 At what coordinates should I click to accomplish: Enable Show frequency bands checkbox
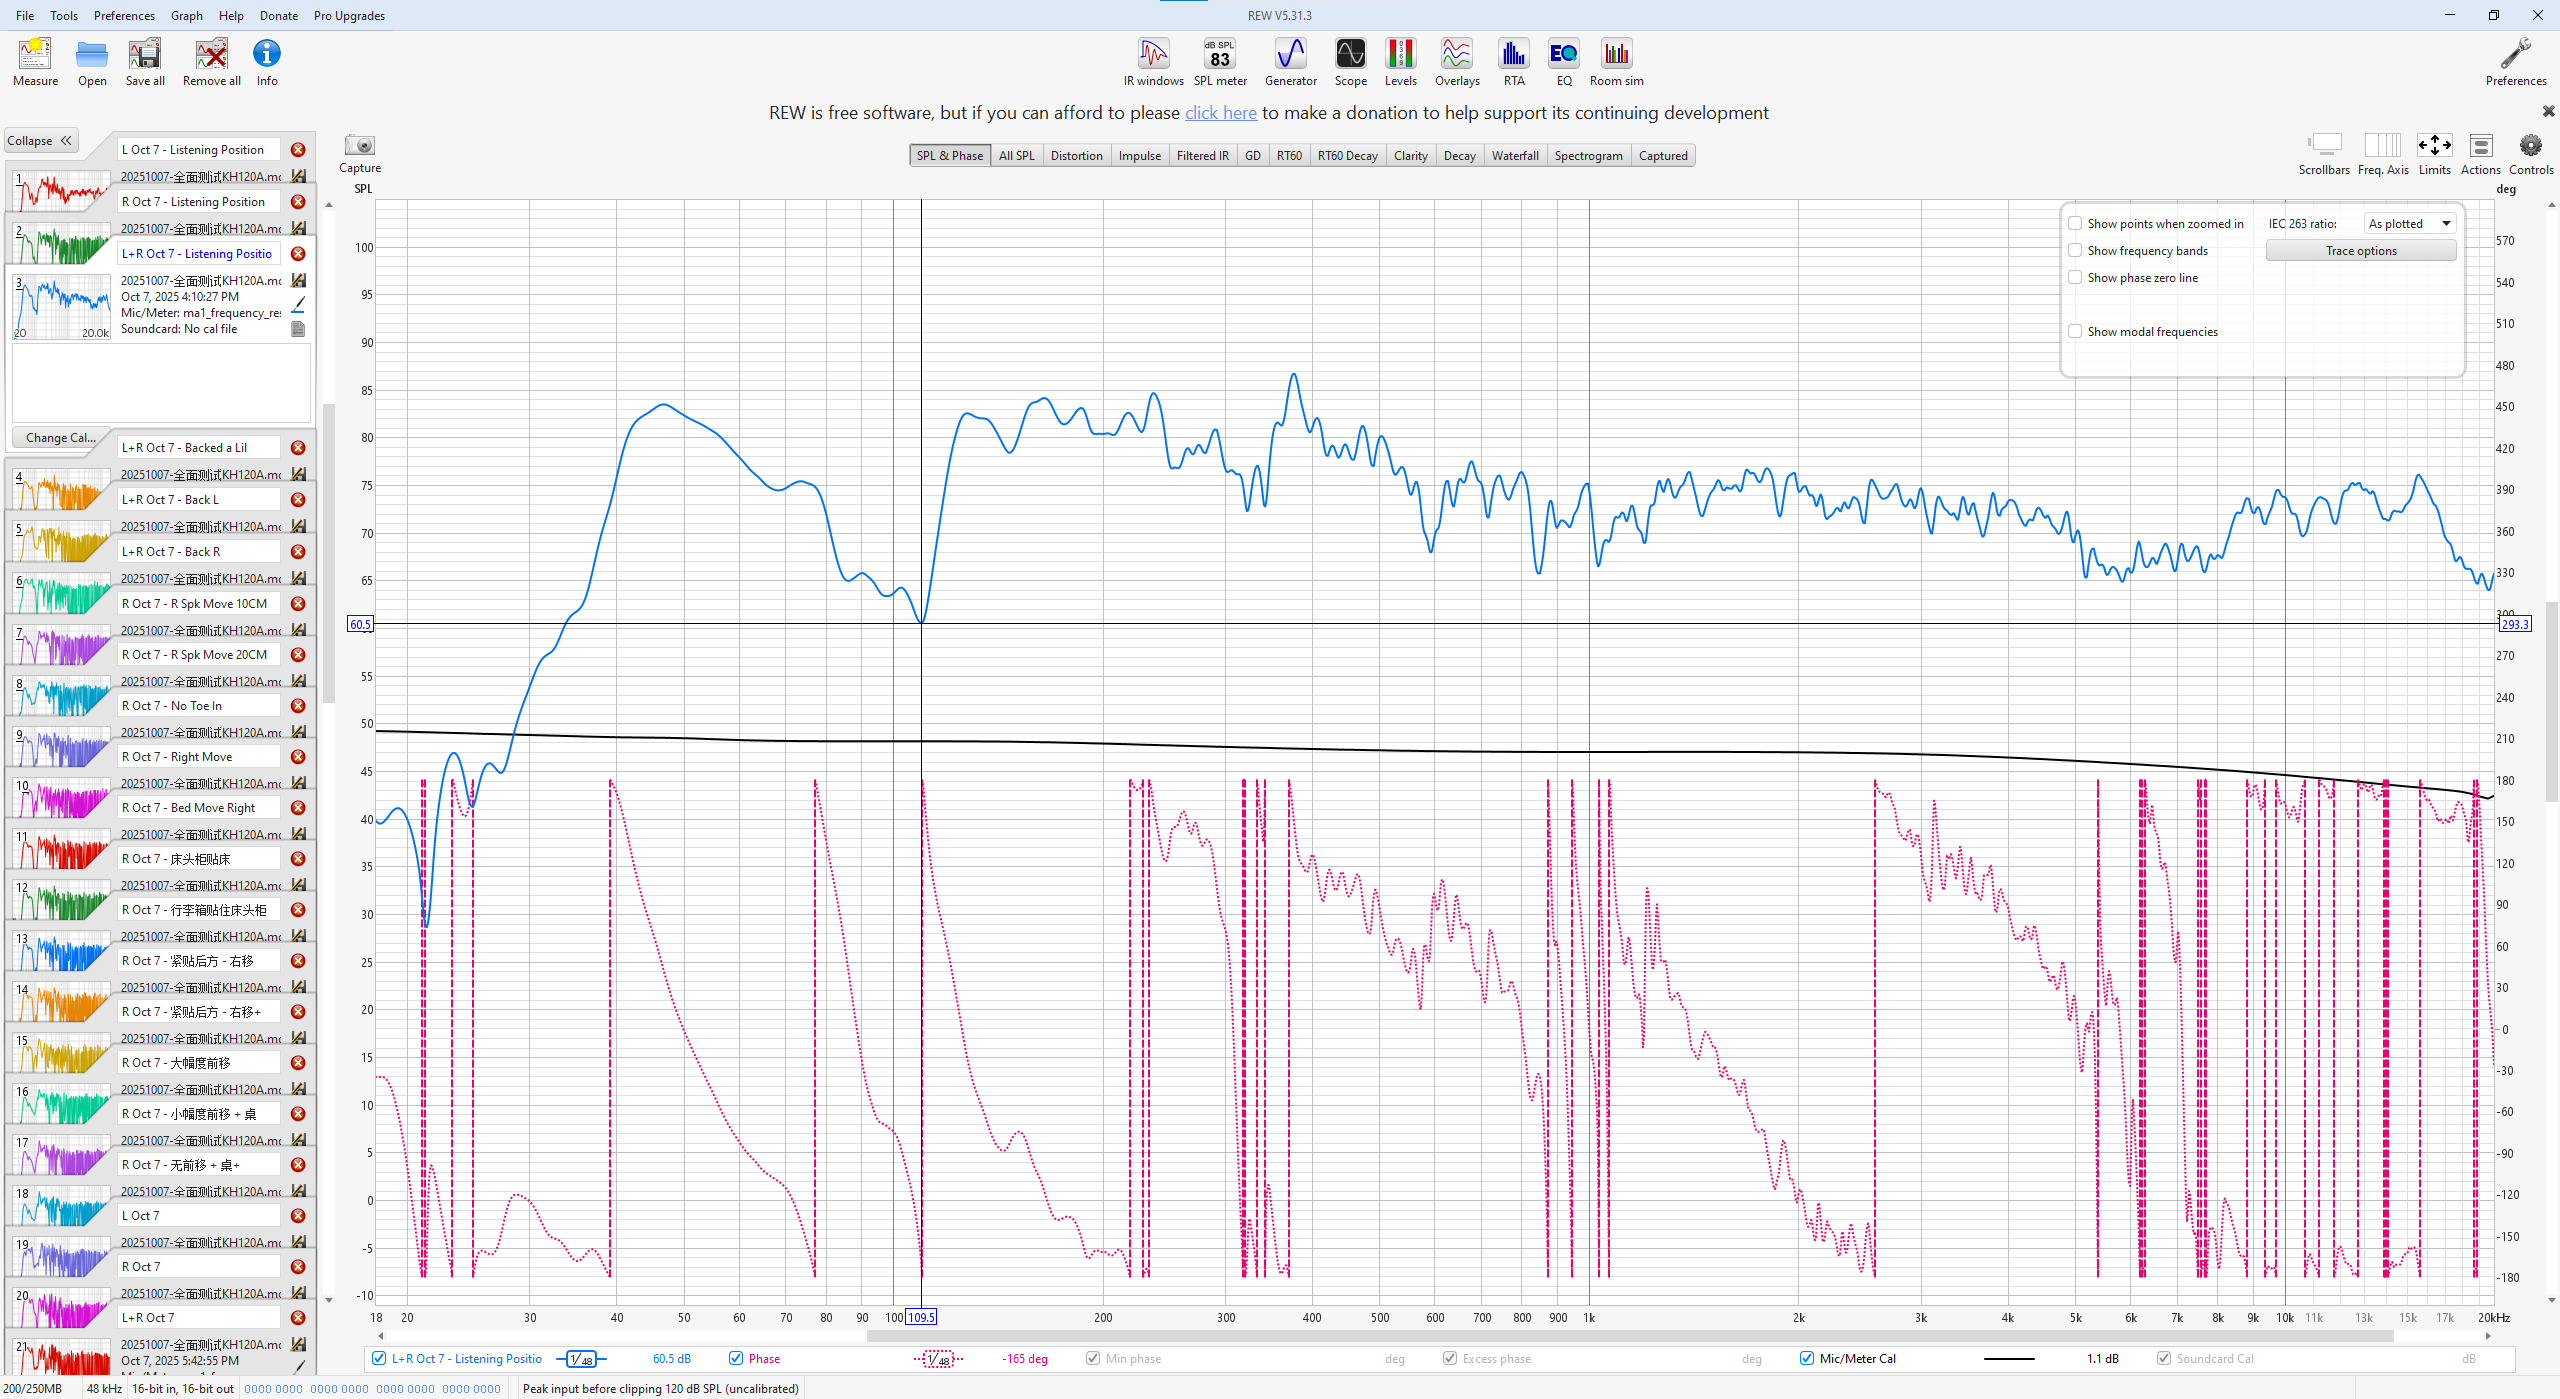click(x=2075, y=251)
